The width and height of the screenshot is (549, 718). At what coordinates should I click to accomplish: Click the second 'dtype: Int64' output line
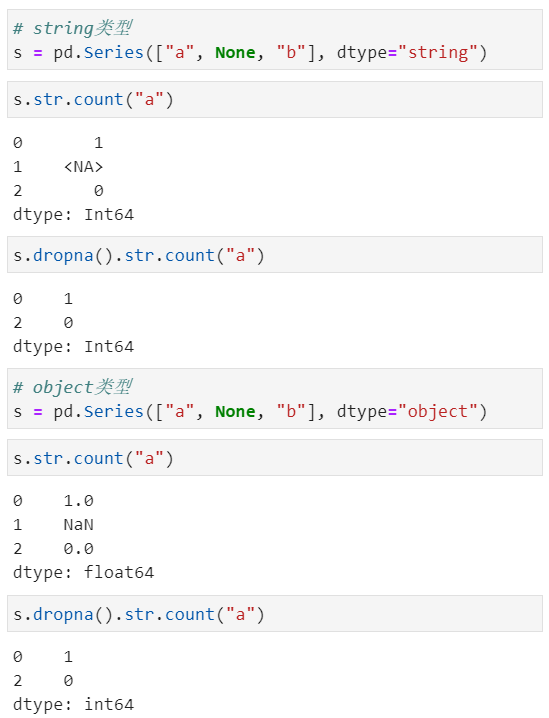coord(73,346)
